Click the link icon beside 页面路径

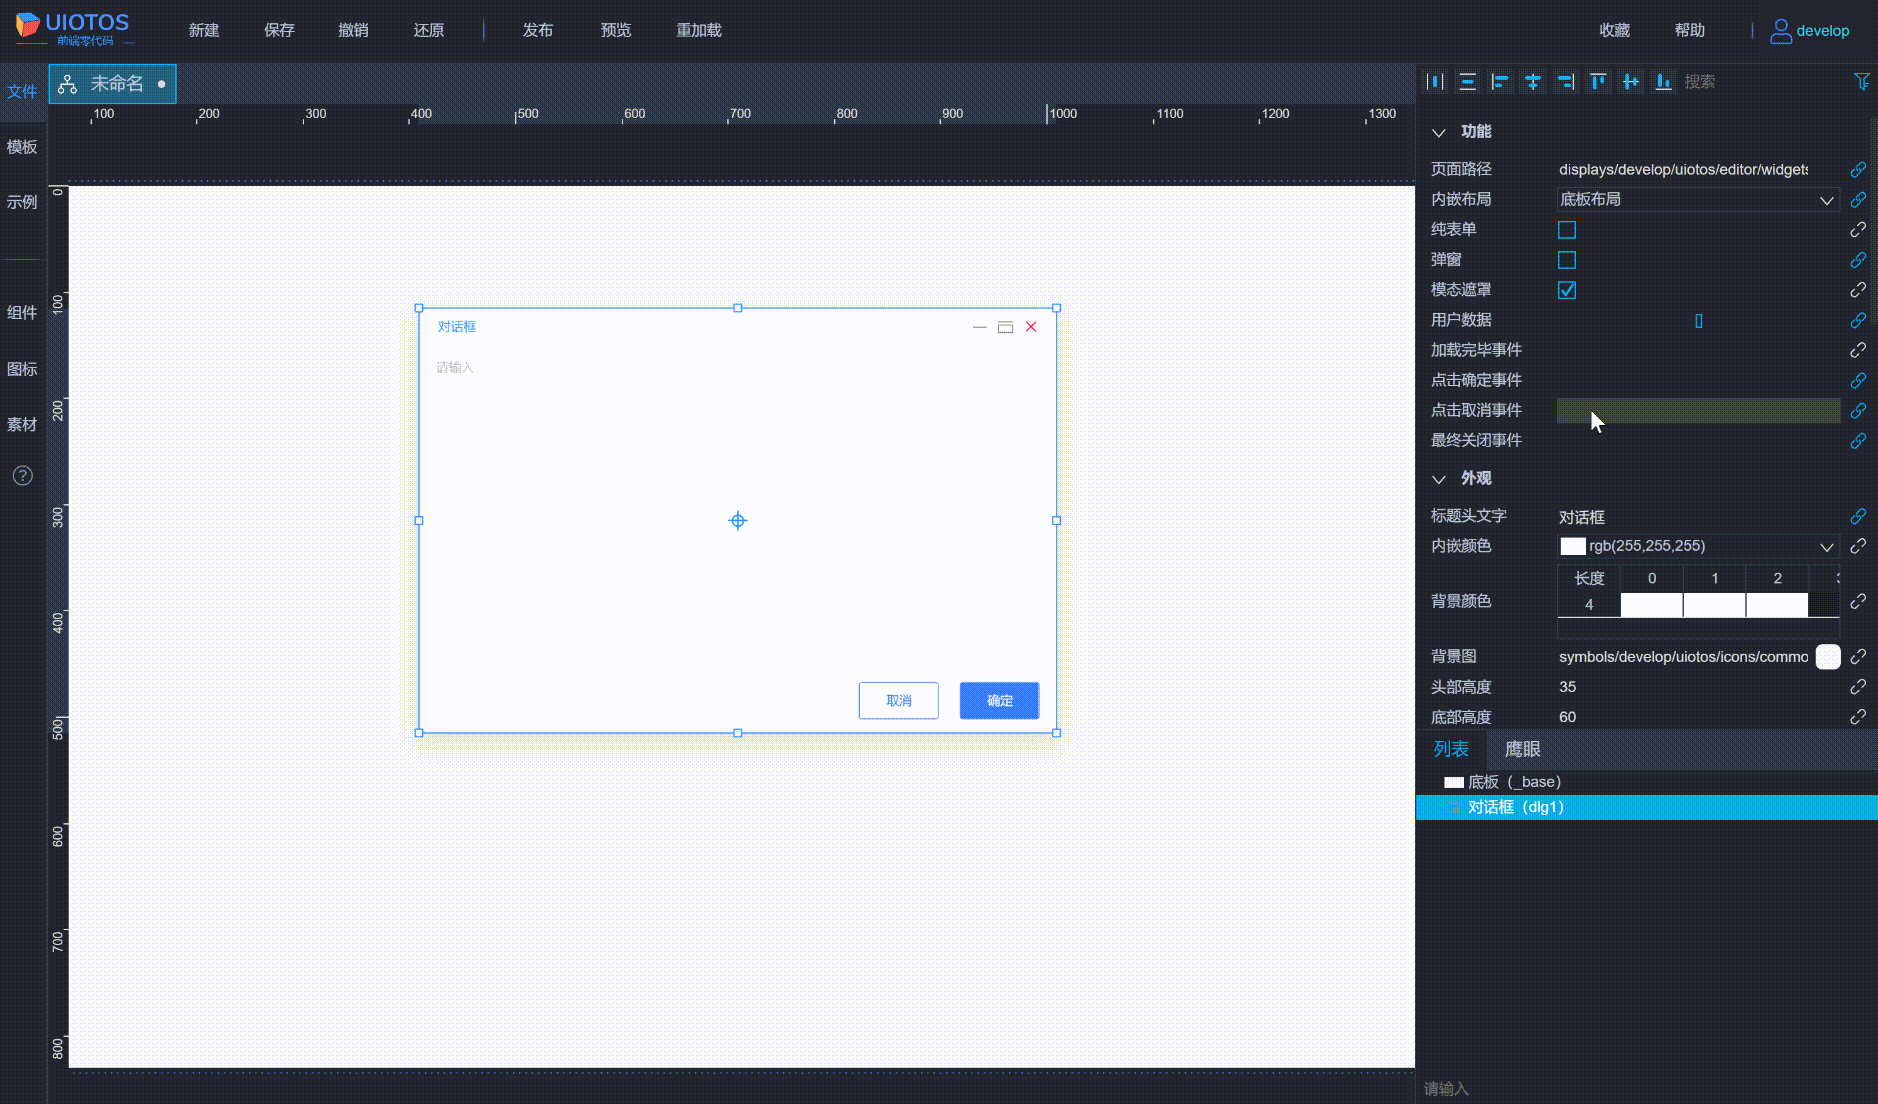point(1858,170)
